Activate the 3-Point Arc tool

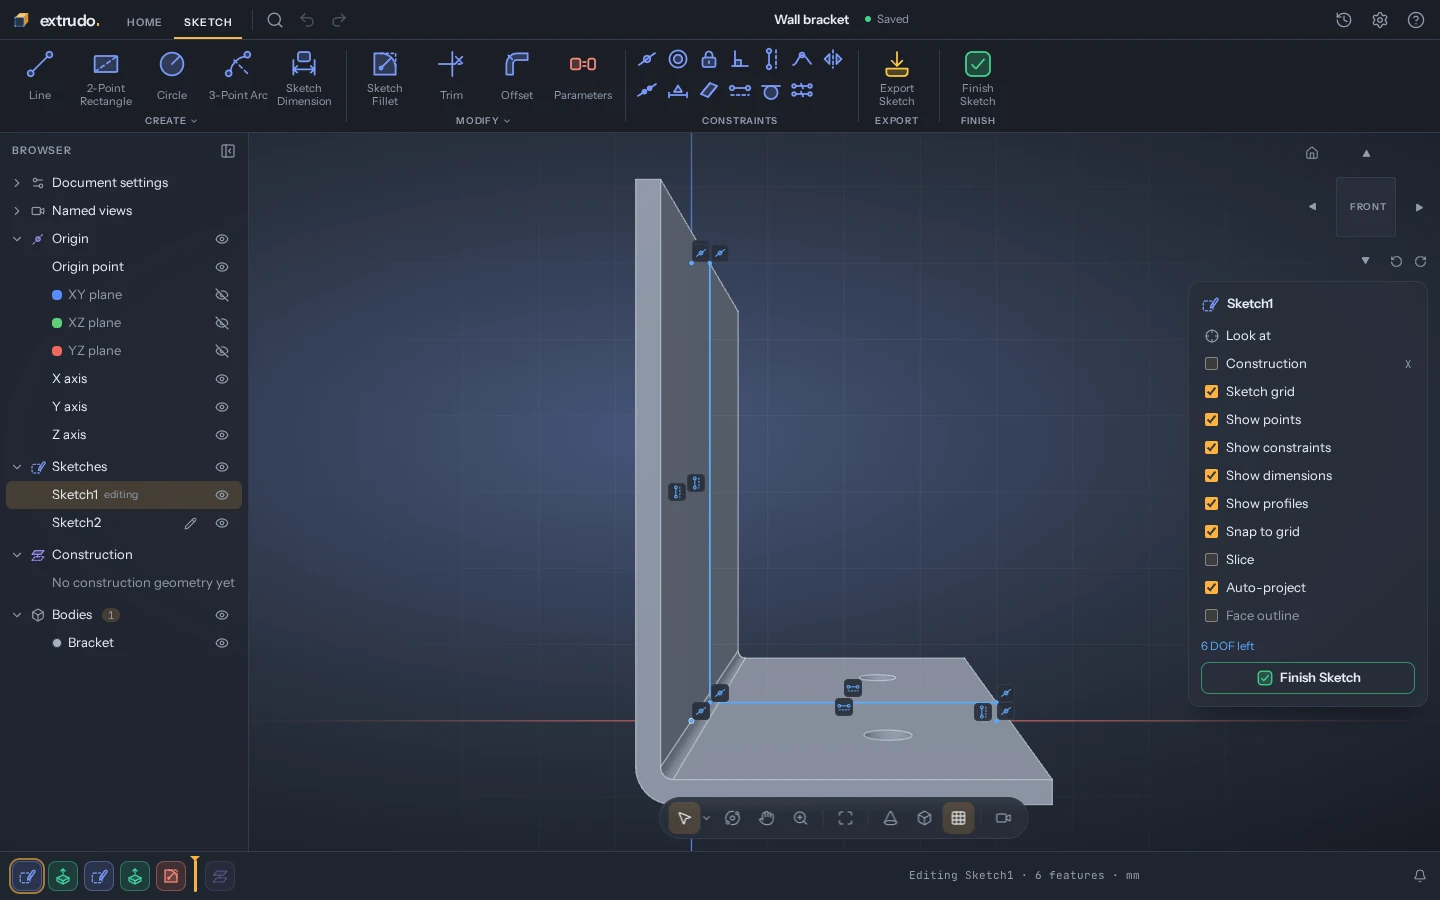pos(238,76)
